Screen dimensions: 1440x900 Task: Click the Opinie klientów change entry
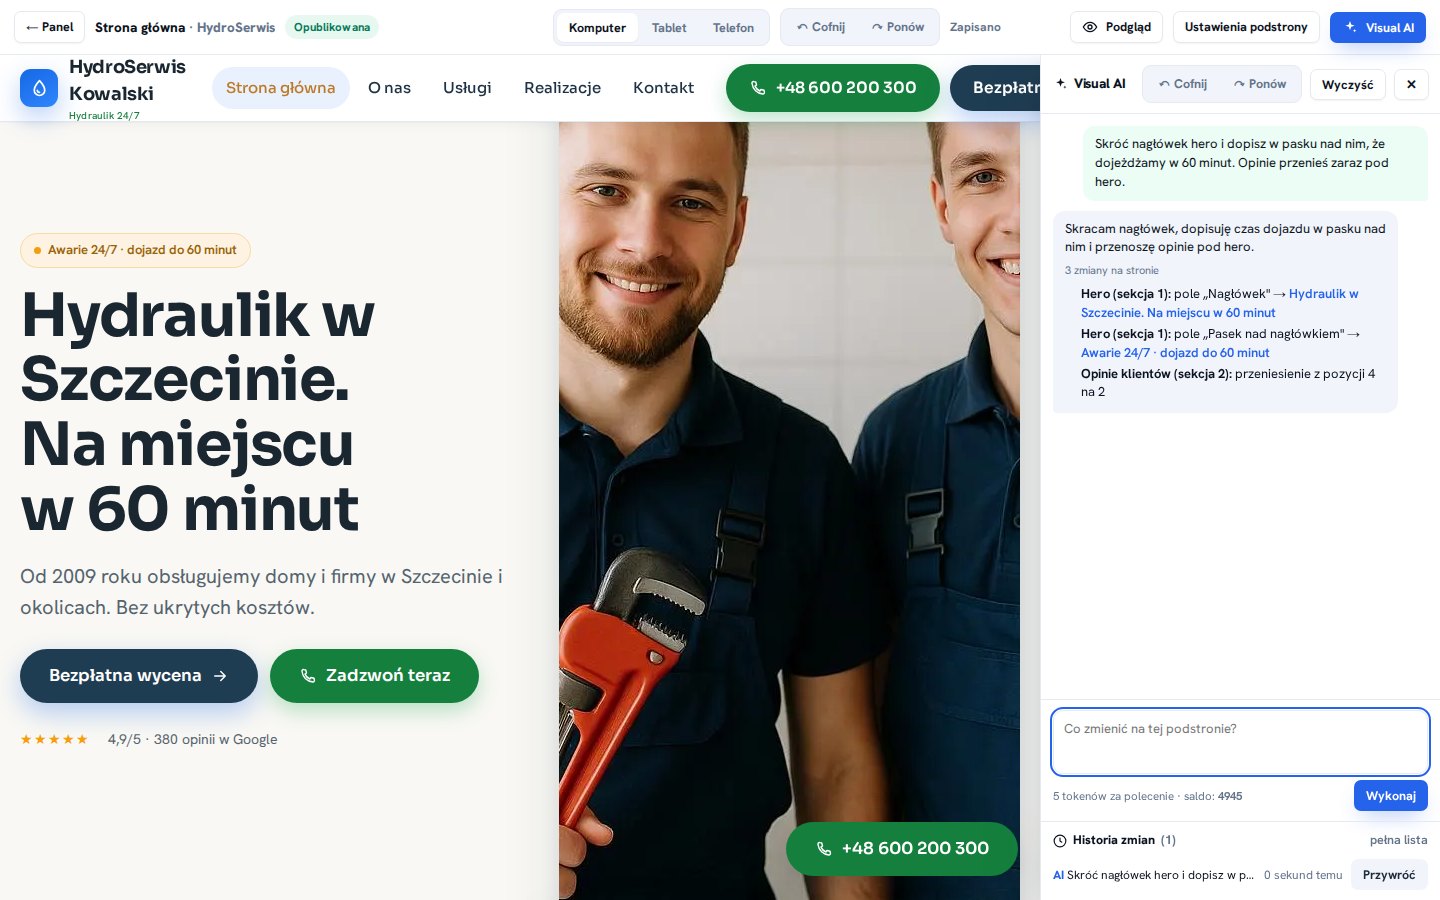[1228, 382]
